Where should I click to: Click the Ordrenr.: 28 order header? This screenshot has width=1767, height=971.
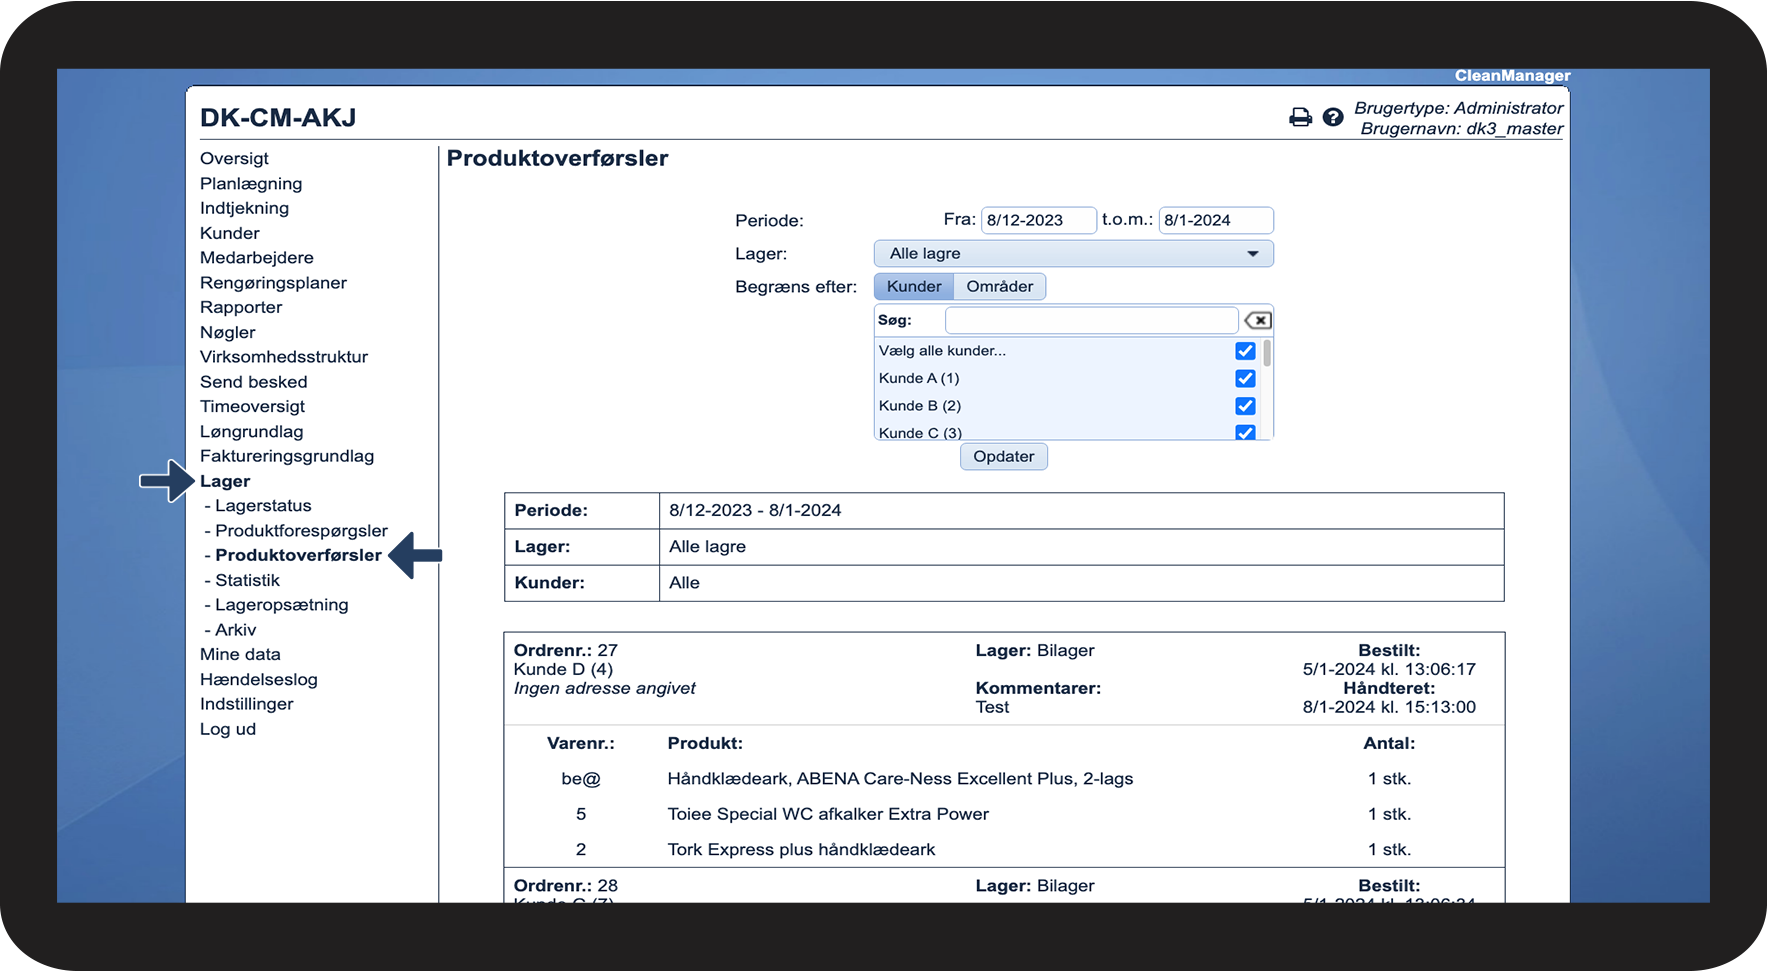click(x=566, y=886)
